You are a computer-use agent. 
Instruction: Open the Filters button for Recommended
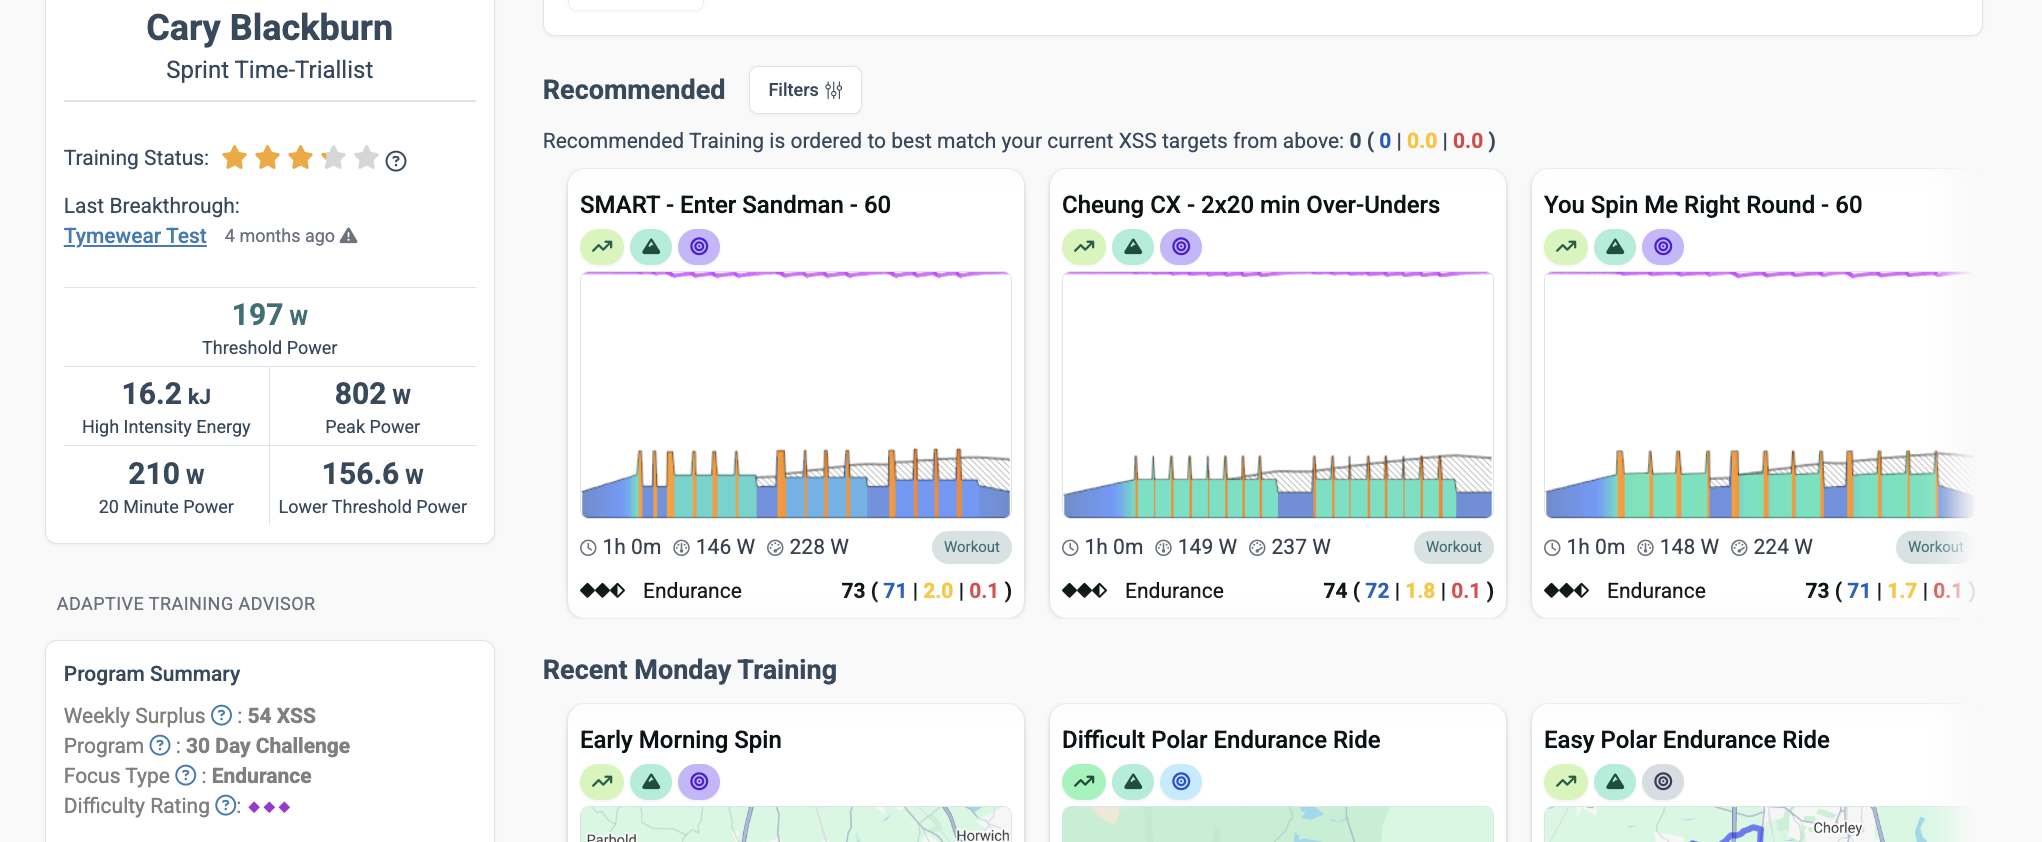tap(805, 90)
